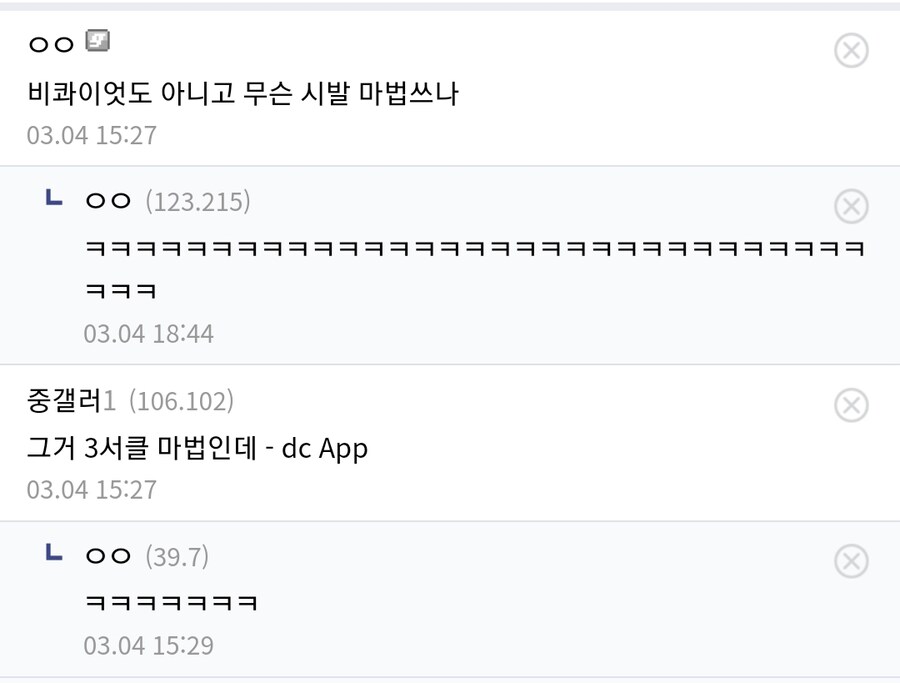
Task: Click the IP label (39.7)
Action: point(177,556)
